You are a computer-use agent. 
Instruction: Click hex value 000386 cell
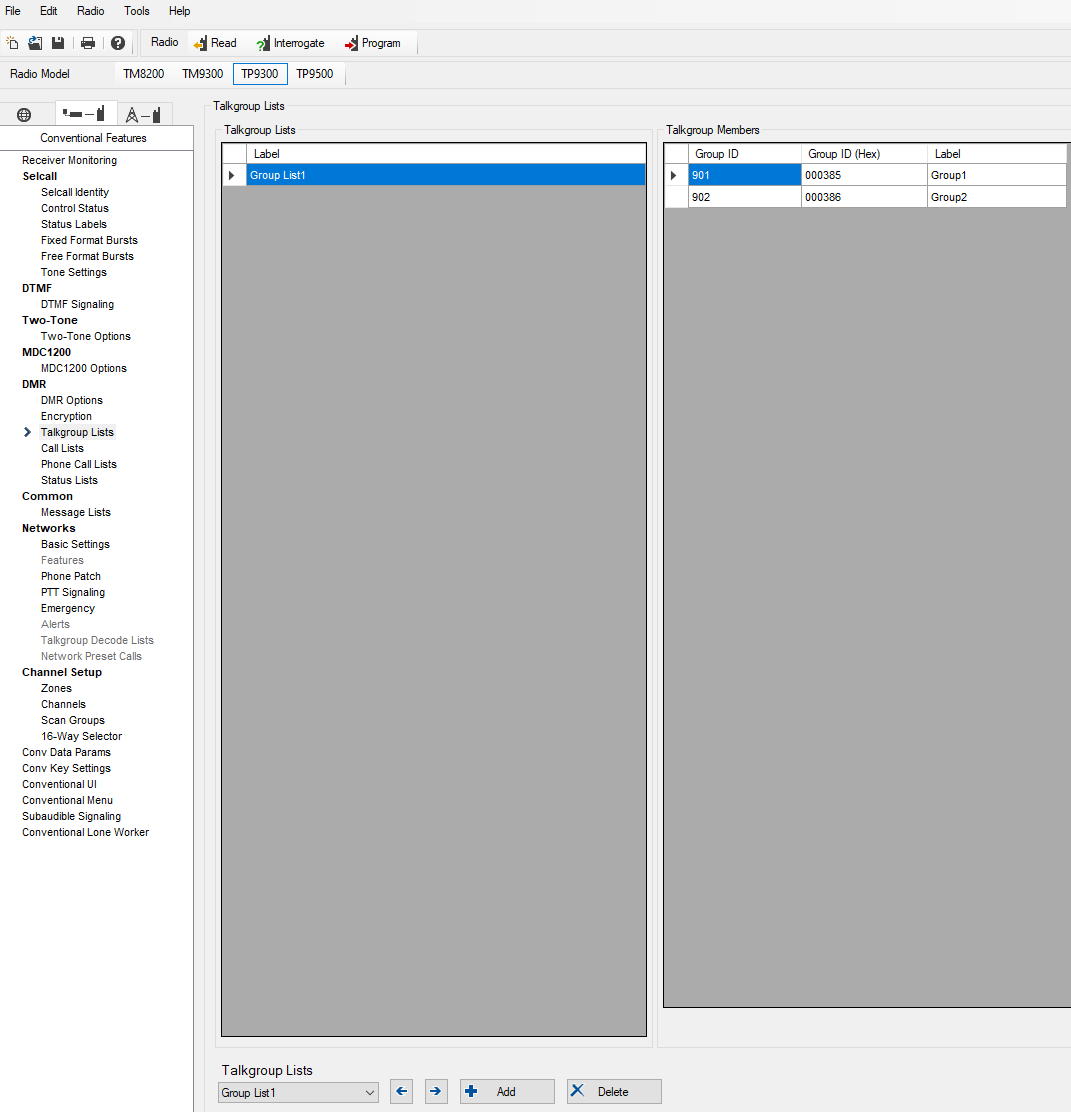[x=864, y=197]
